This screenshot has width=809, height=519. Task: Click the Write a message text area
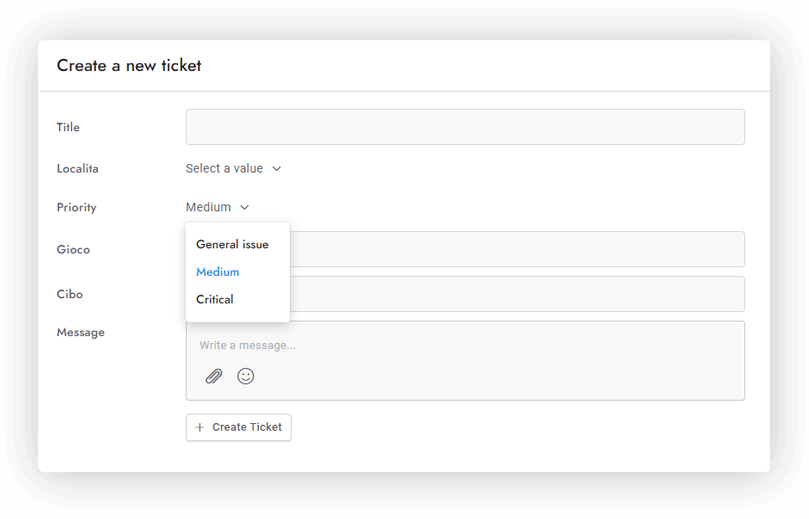point(465,345)
